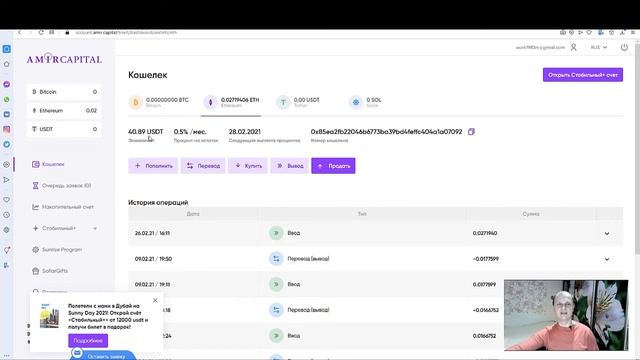Open Twitter in browser sidebar

point(7,144)
